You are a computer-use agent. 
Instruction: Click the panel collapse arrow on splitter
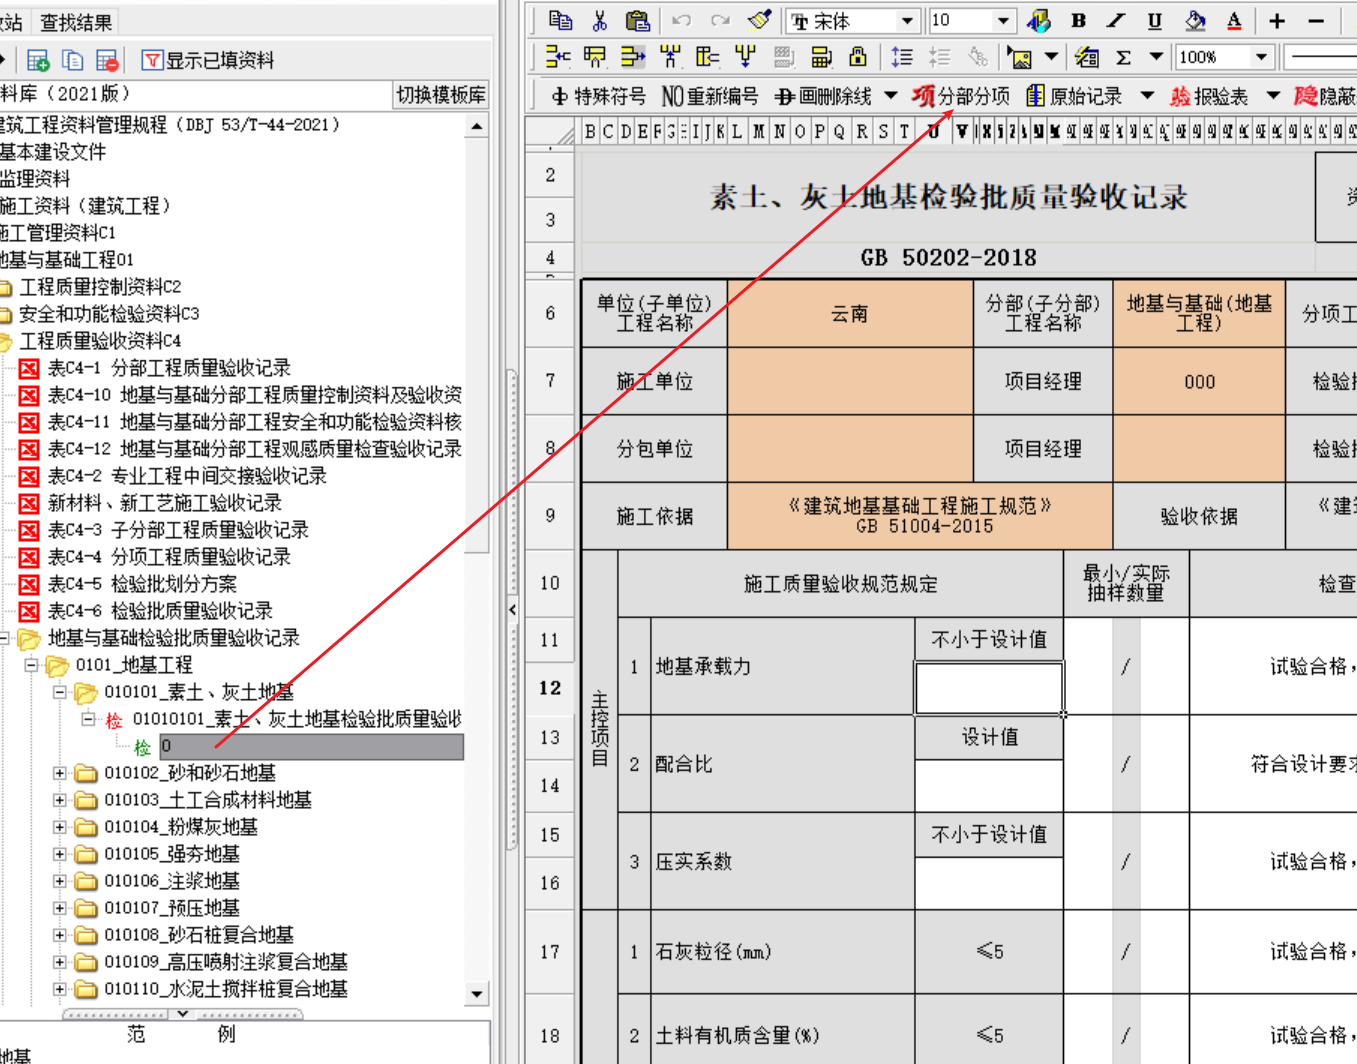[x=513, y=609]
